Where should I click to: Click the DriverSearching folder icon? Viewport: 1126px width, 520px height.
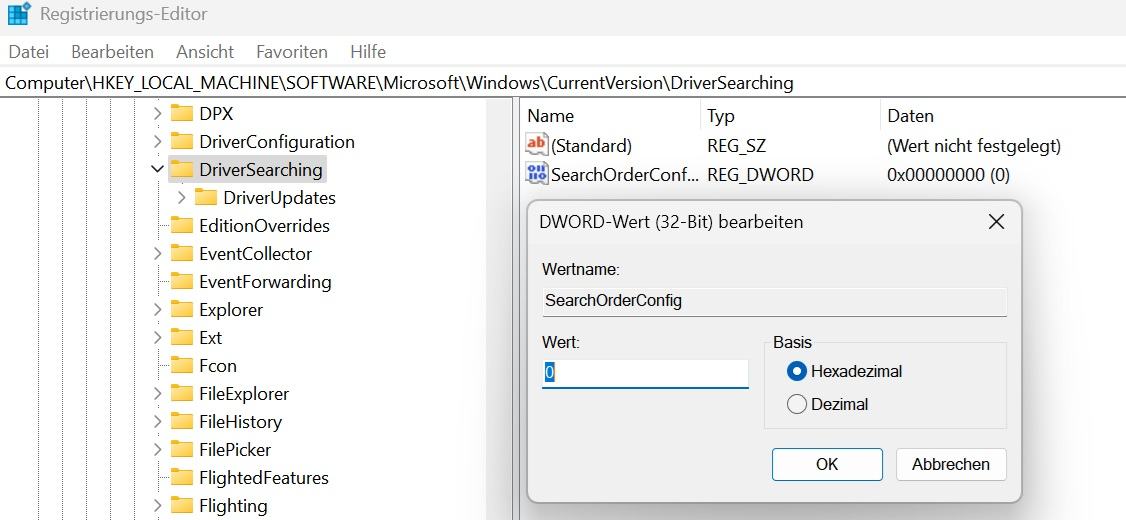coord(181,169)
